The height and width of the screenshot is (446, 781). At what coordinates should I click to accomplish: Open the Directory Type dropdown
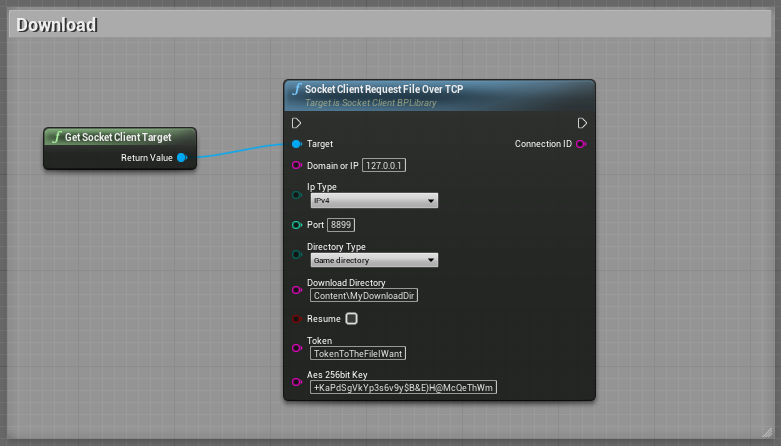(x=374, y=260)
